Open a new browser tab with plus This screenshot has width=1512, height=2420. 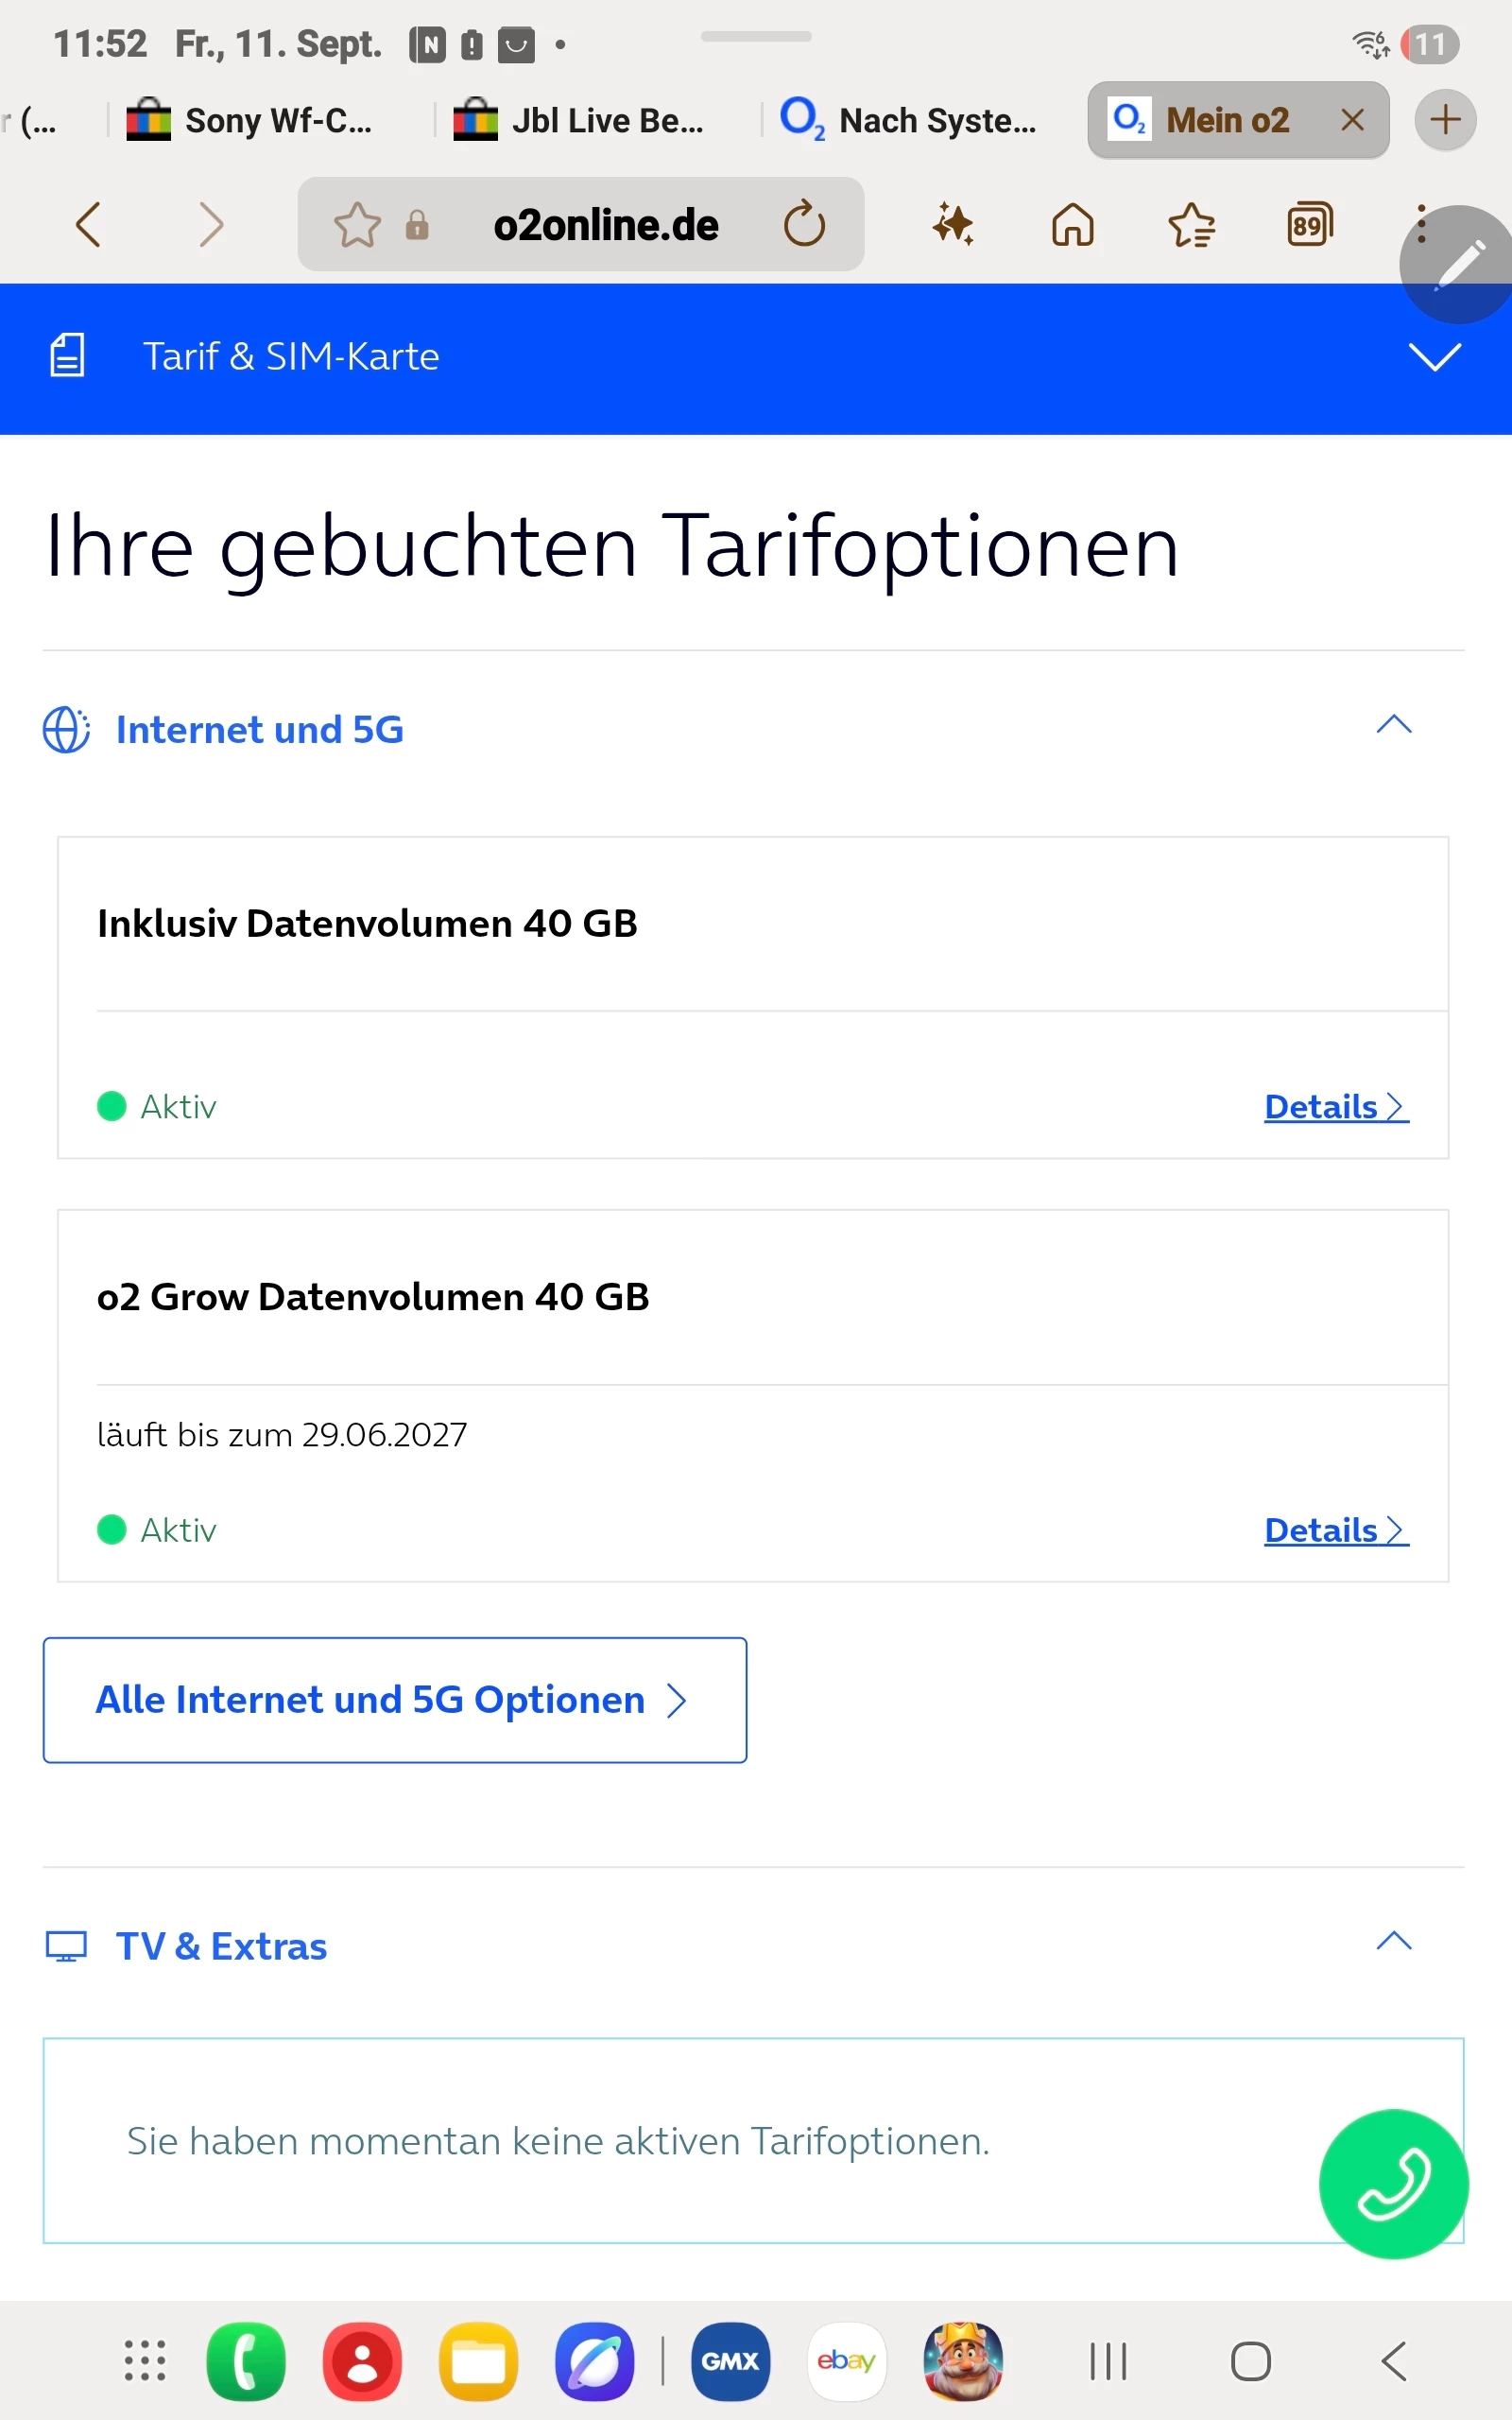coord(1444,120)
